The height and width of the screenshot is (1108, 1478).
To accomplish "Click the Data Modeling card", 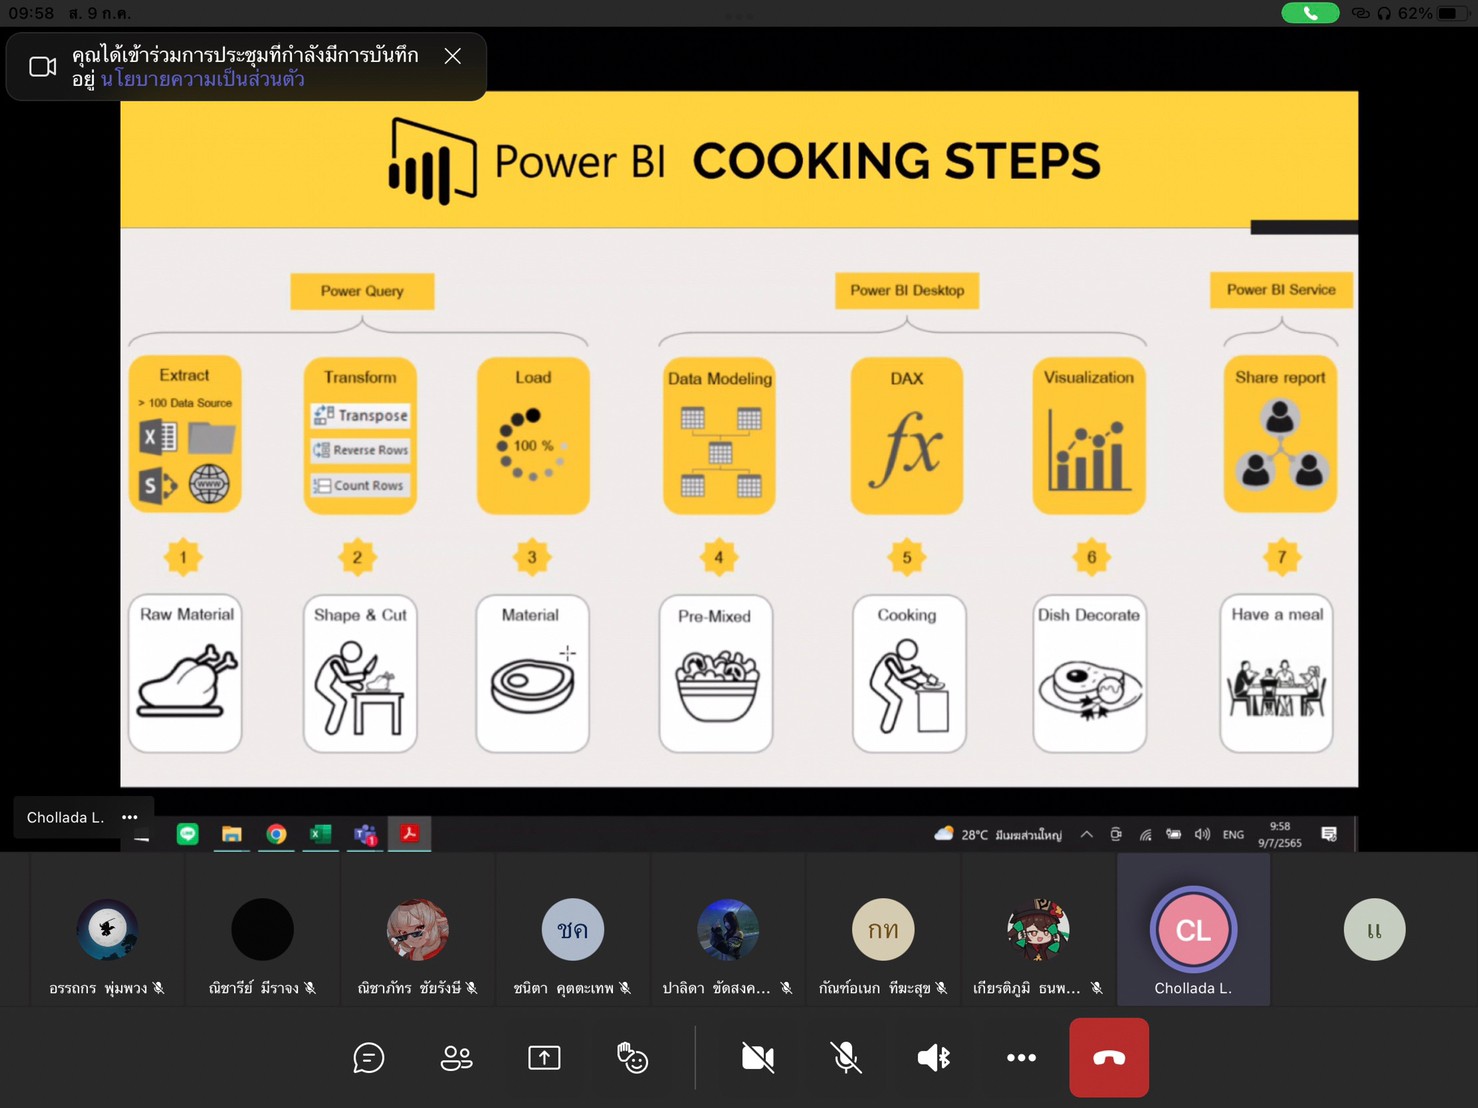I will 720,436.
